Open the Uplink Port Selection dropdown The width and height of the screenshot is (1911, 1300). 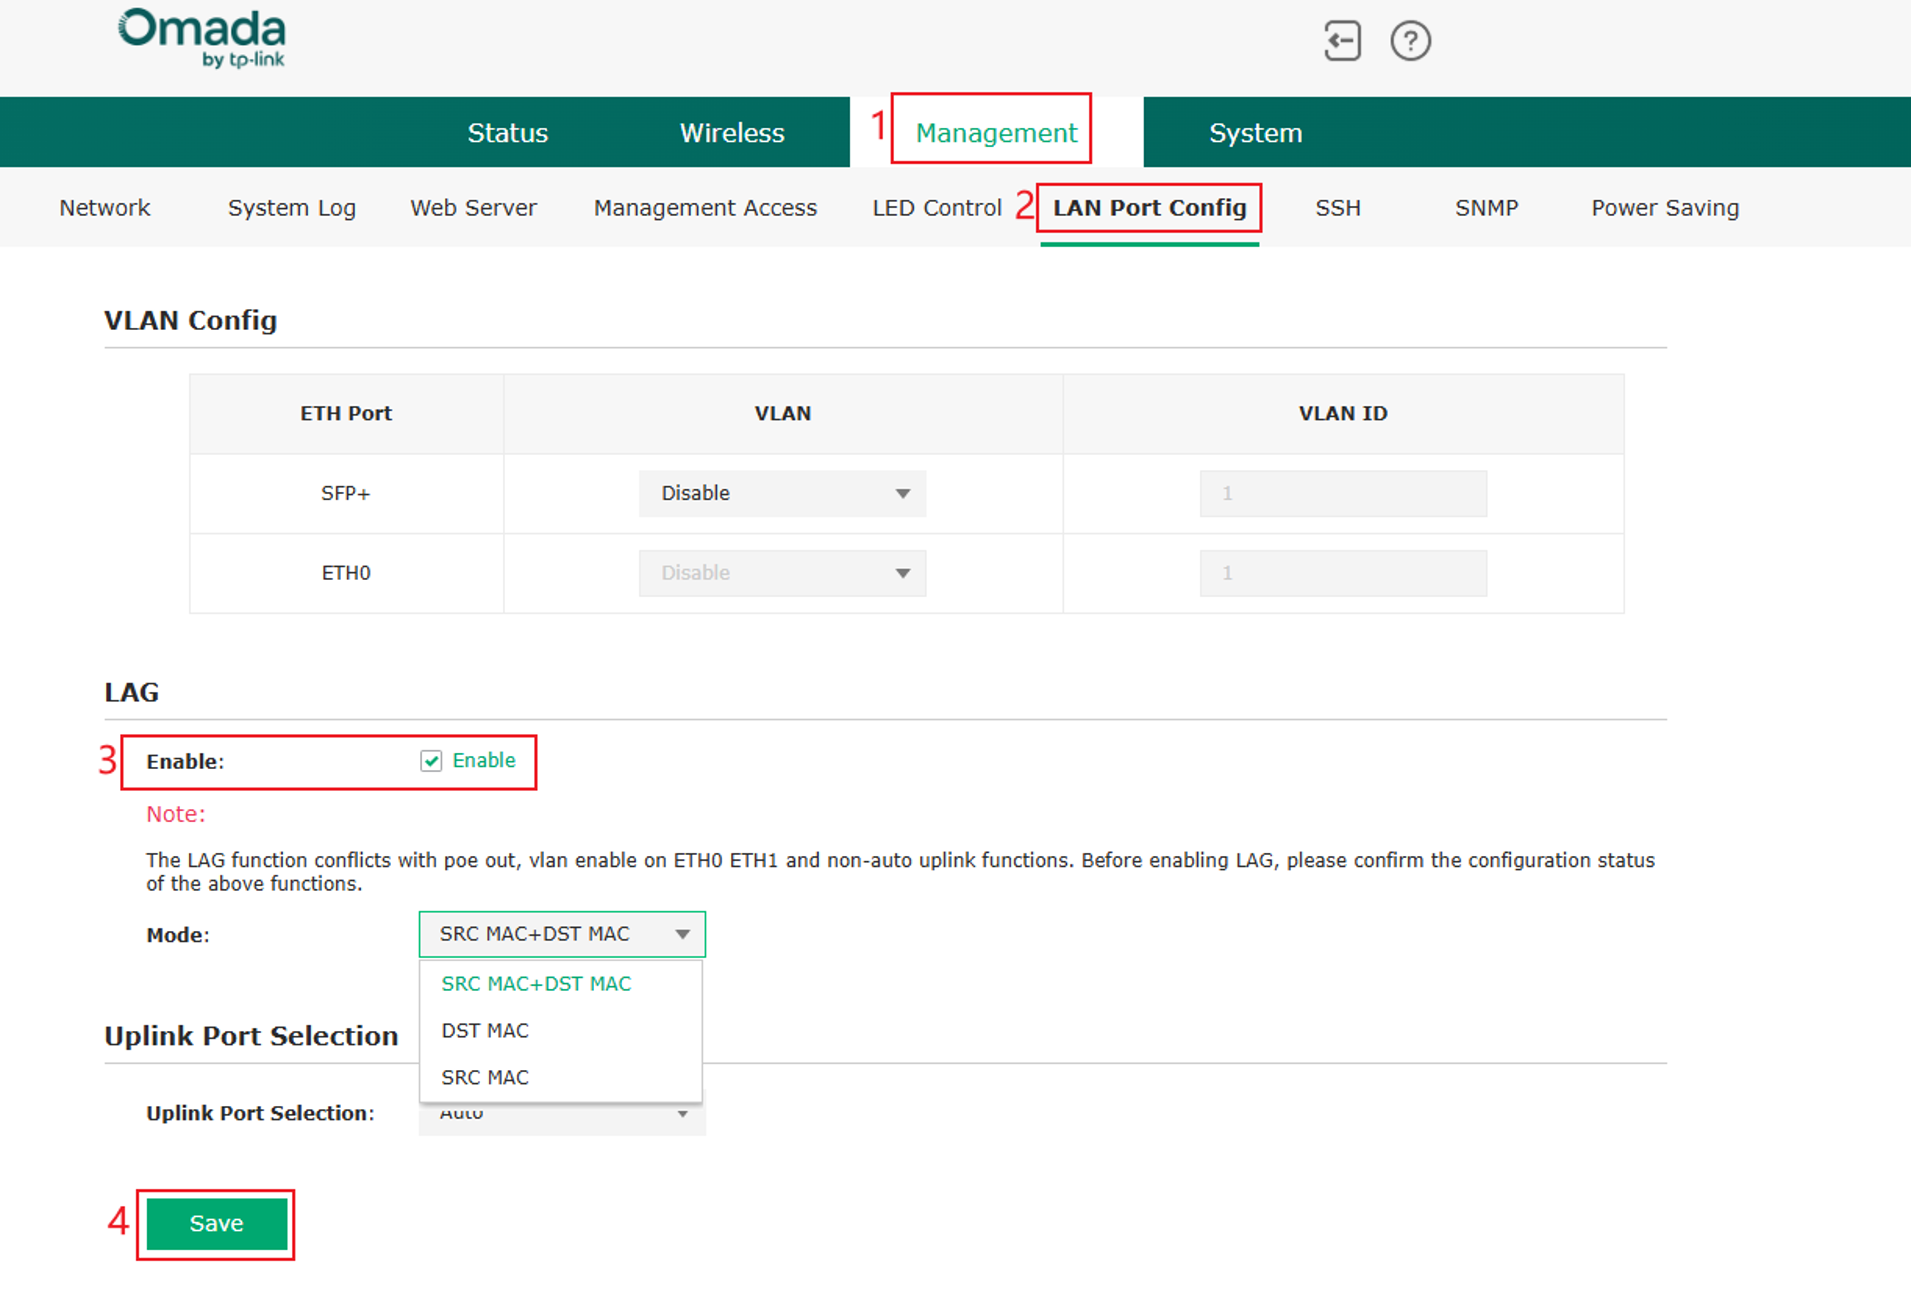562,1117
